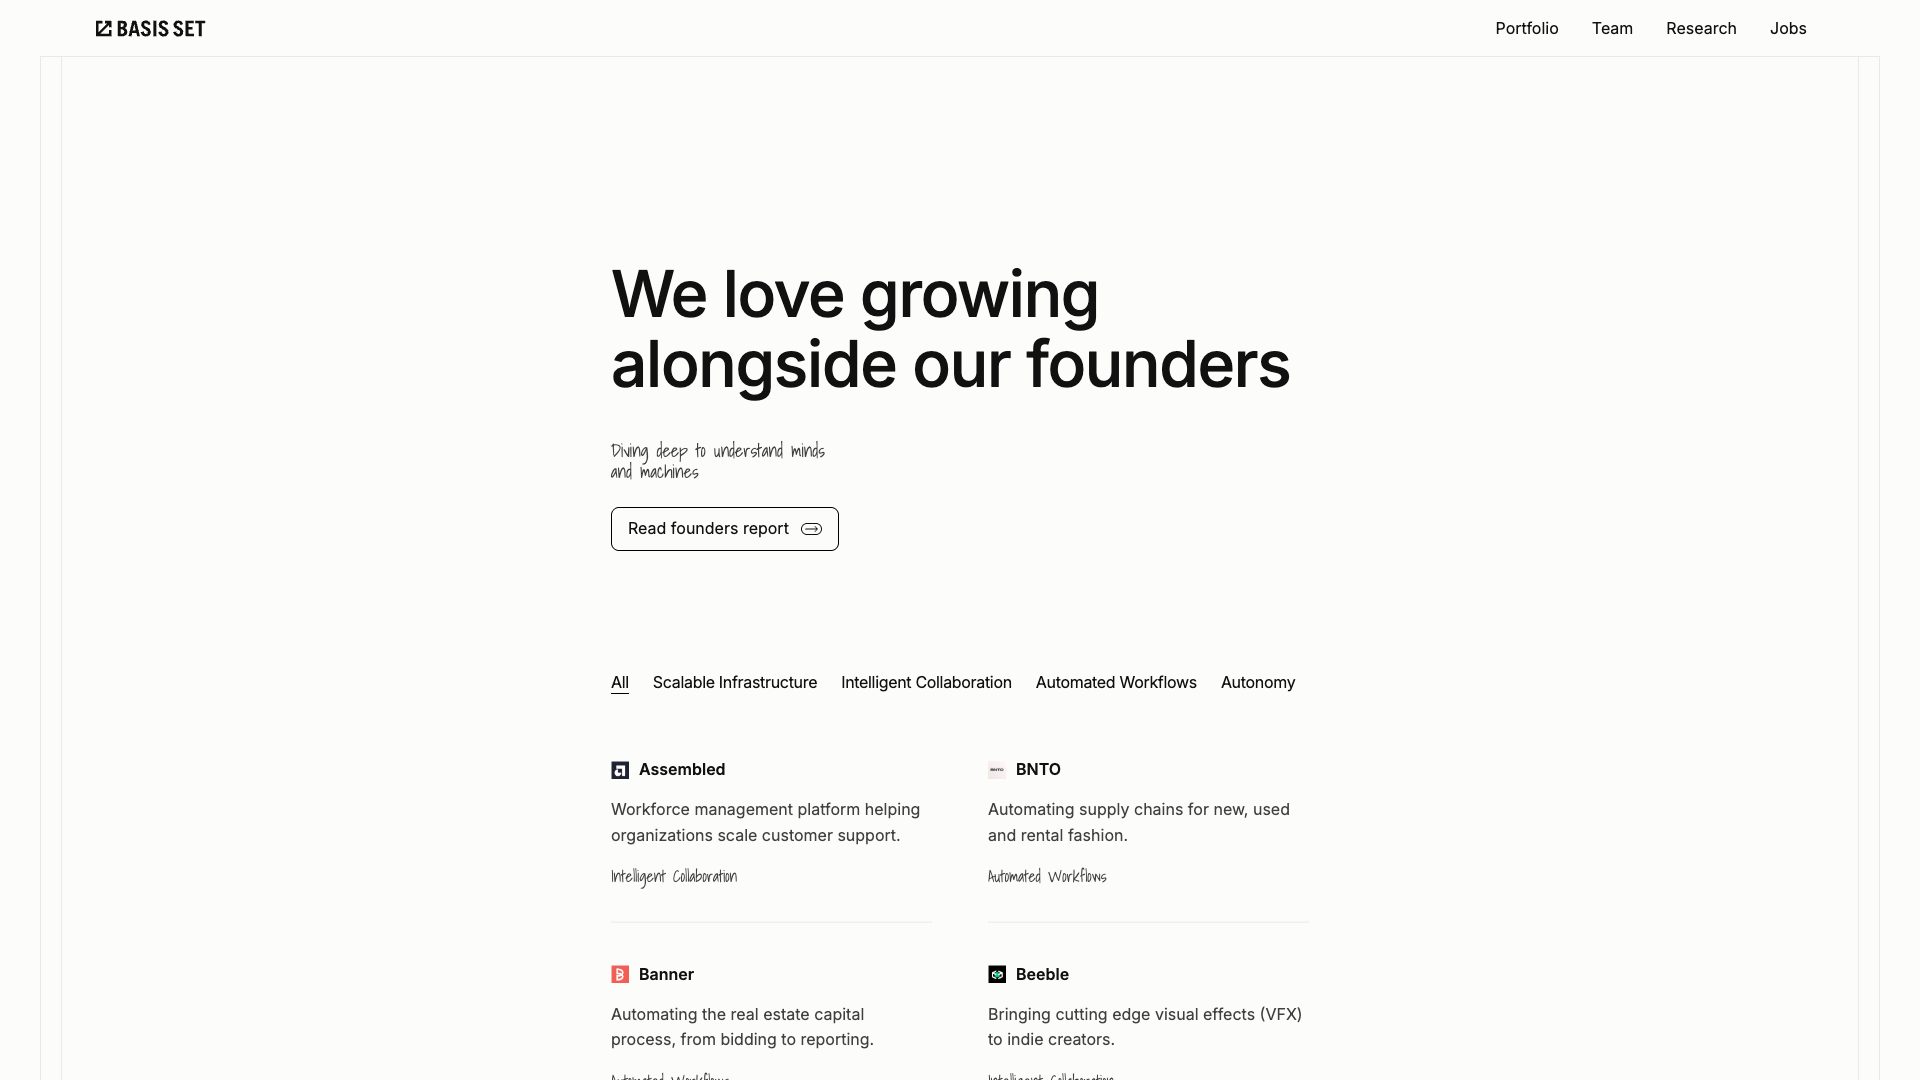Viewport: 1920px width, 1080px height.
Task: Open the Research navigation item
Action: coord(1701,28)
